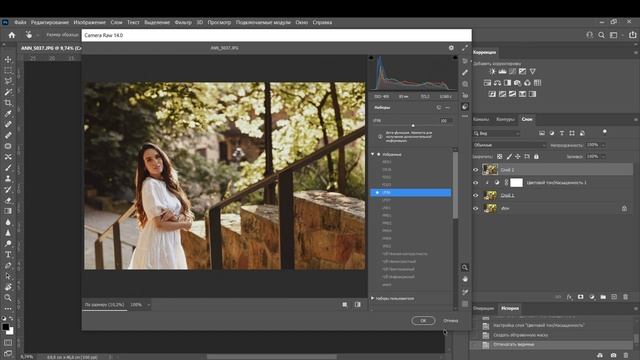
Task: Open the Фильтр menu
Action: click(x=183, y=22)
